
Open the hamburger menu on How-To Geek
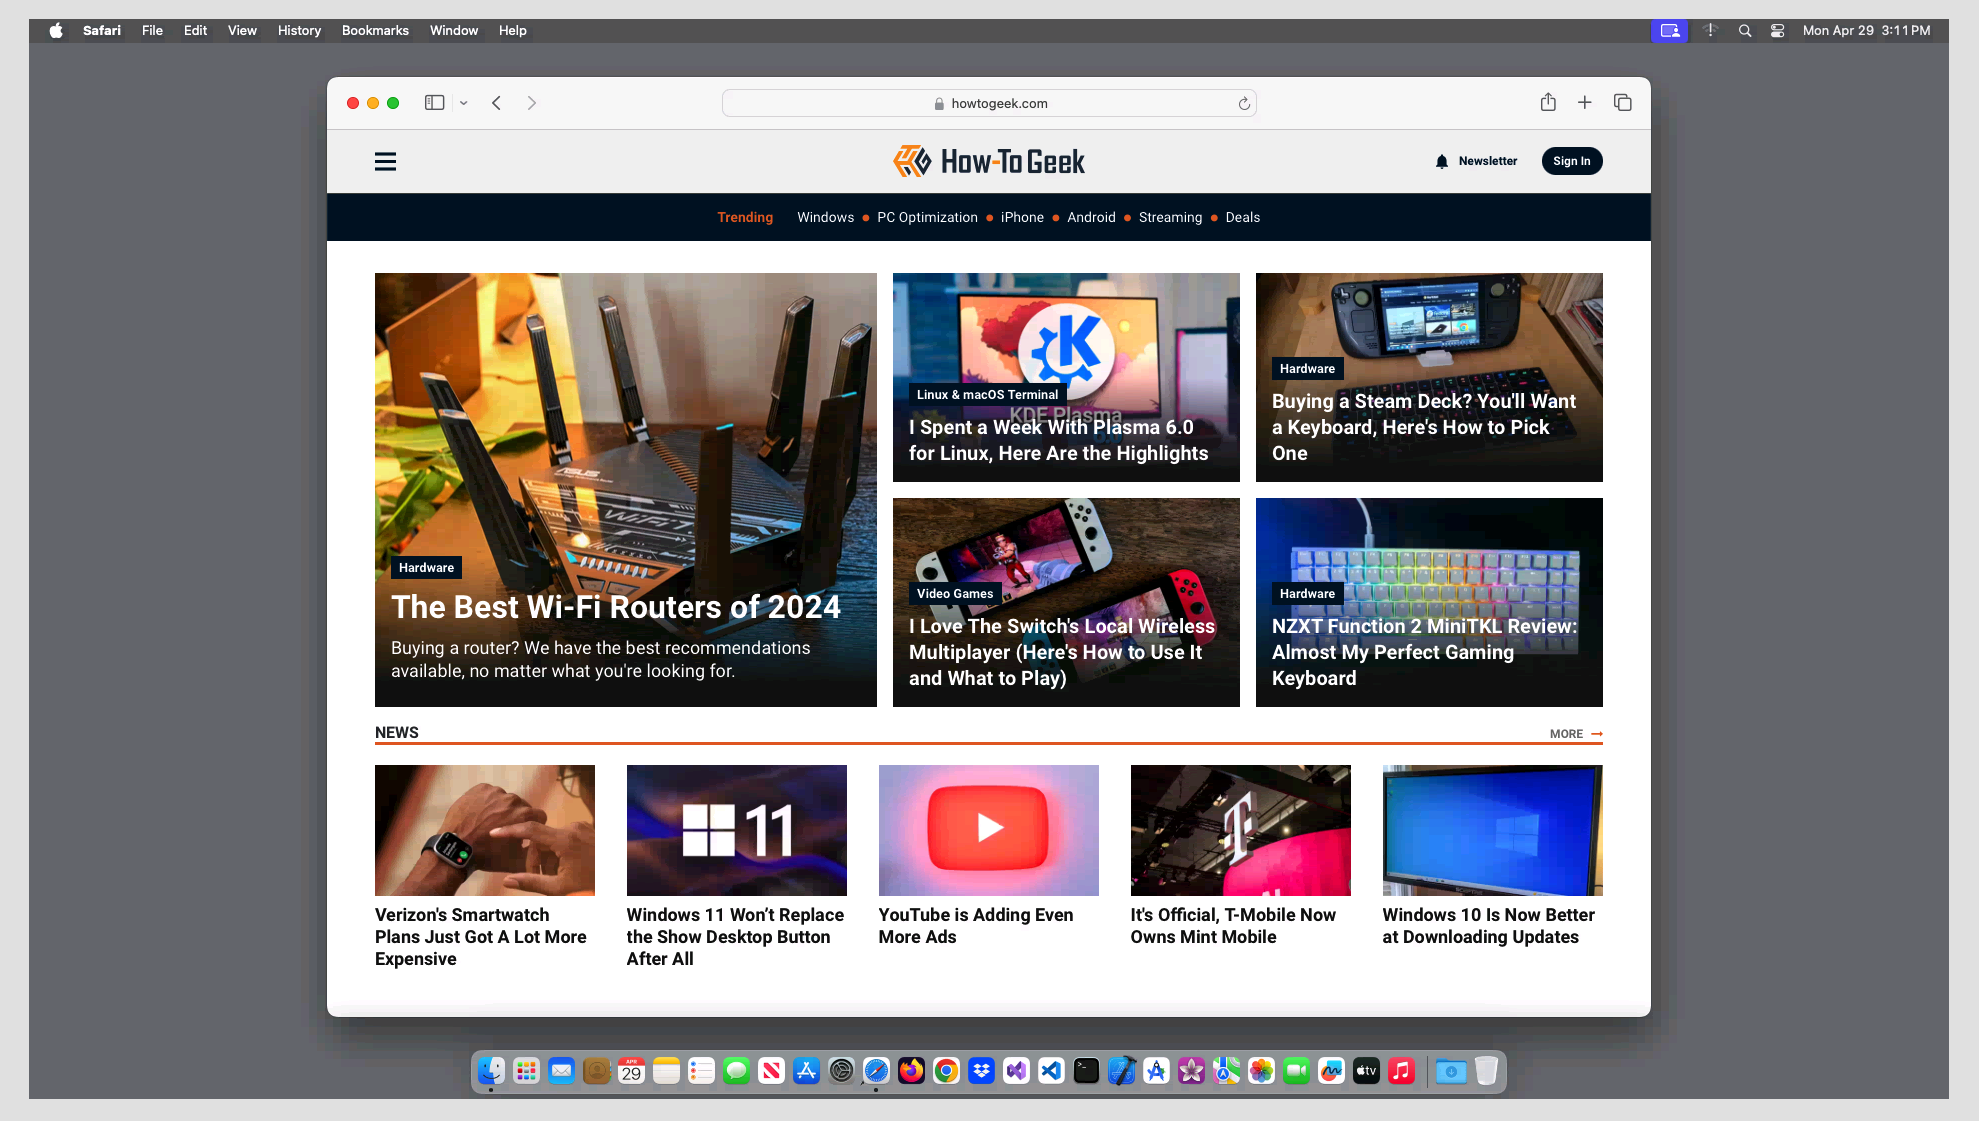point(385,161)
